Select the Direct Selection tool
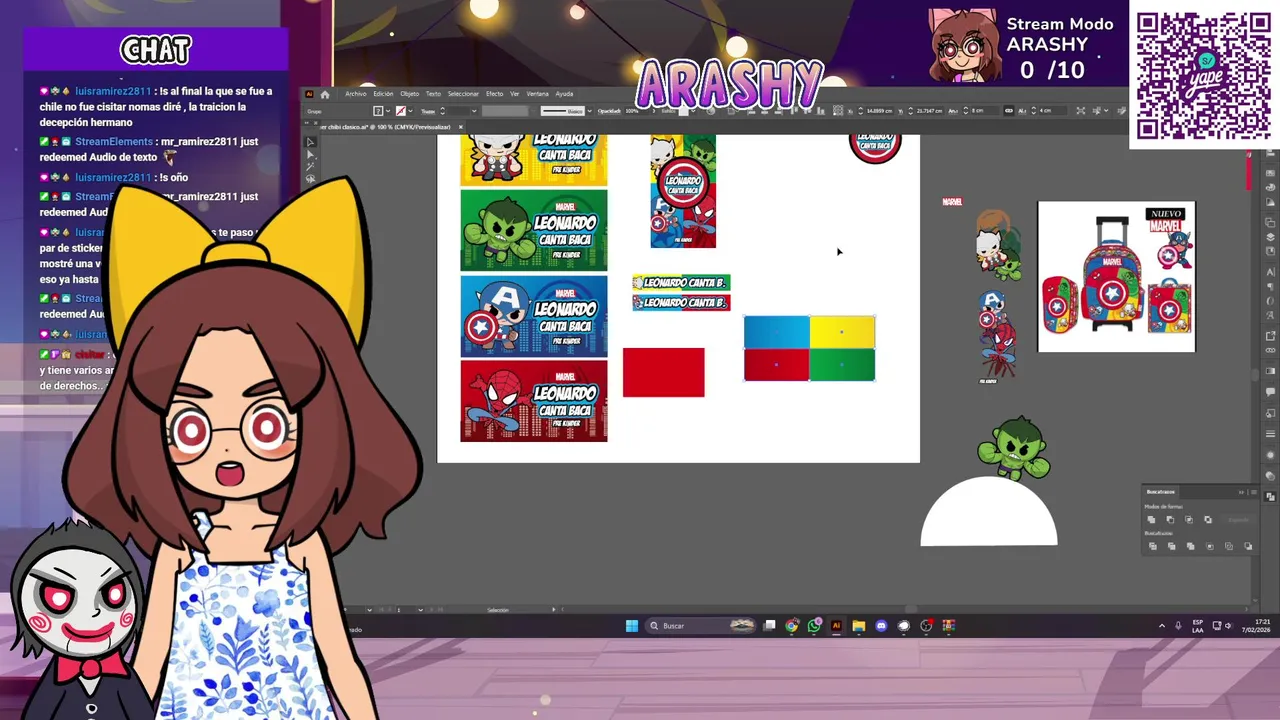This screenshot has height=720, width=1280. pos(310,155)
